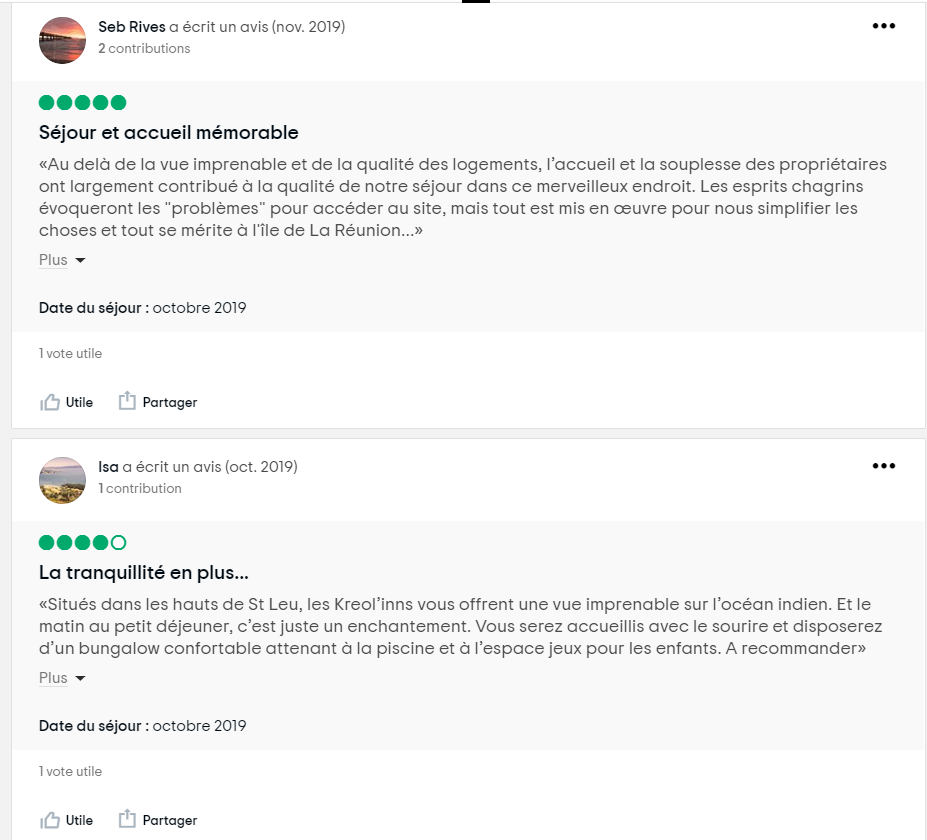Open Seb Rives' profile avatar
Image resolution: width=927 pixels, height=840 pixels.
coord(62,40)
